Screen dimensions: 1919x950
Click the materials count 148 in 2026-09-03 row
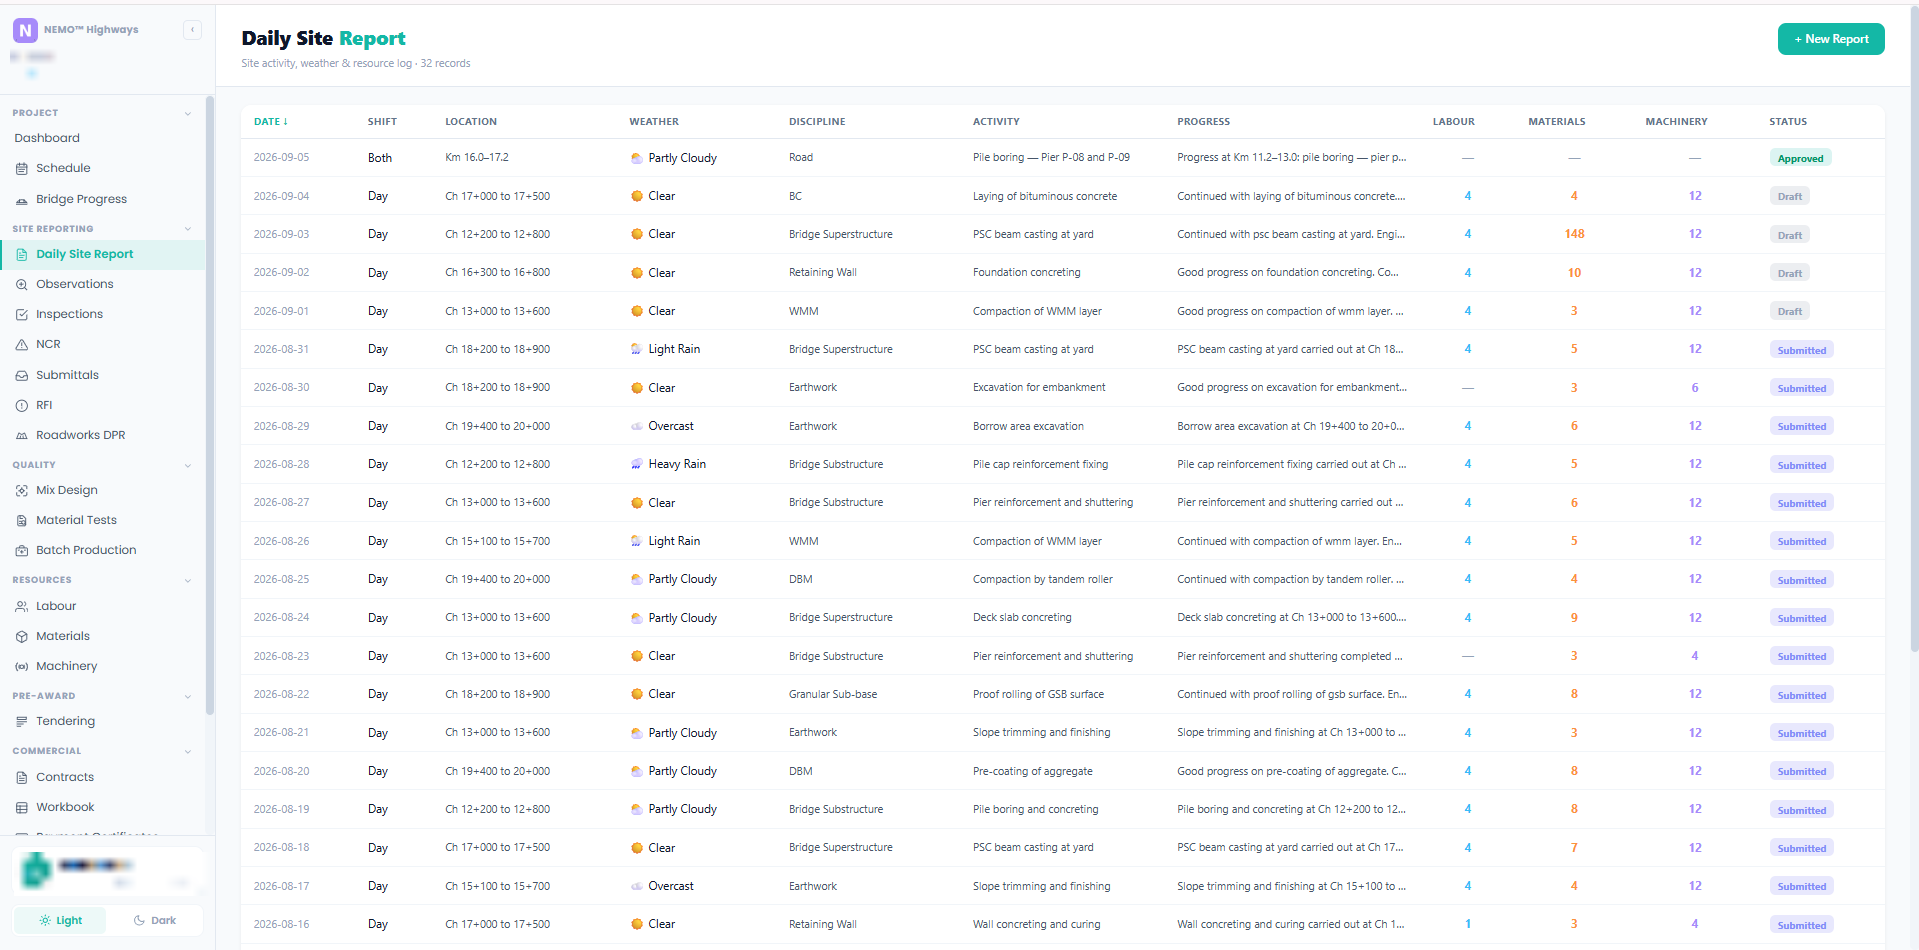(x=1574, y=234)
